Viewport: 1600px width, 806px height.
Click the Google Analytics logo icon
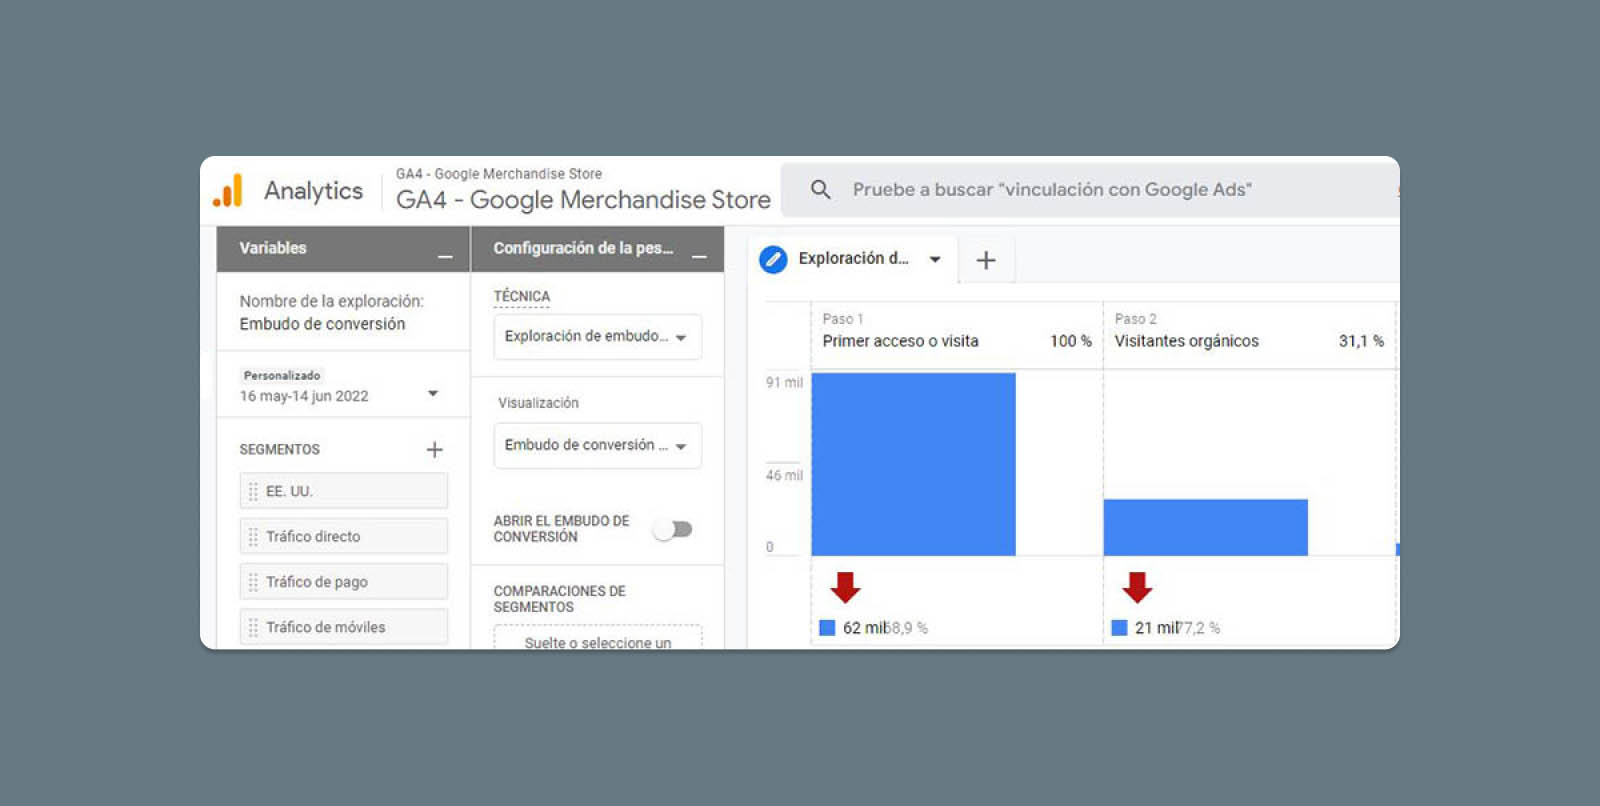228,190
